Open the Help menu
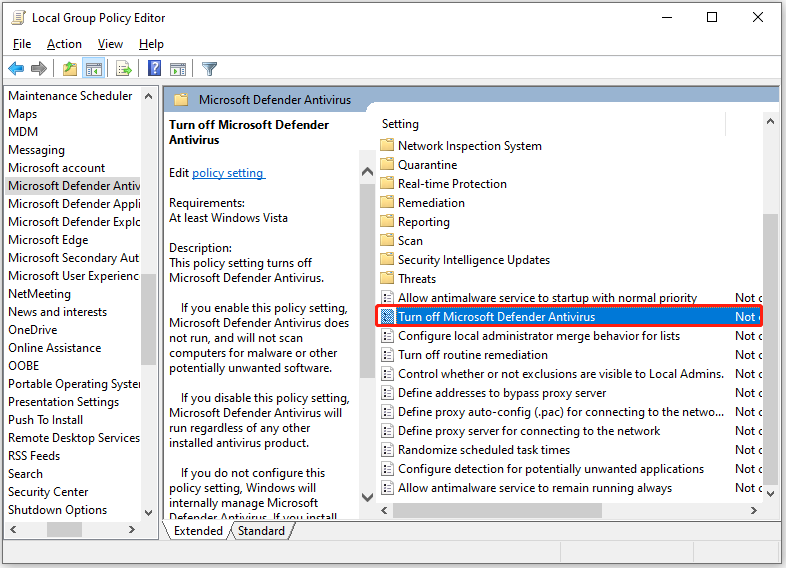 (x=151, y=44)
